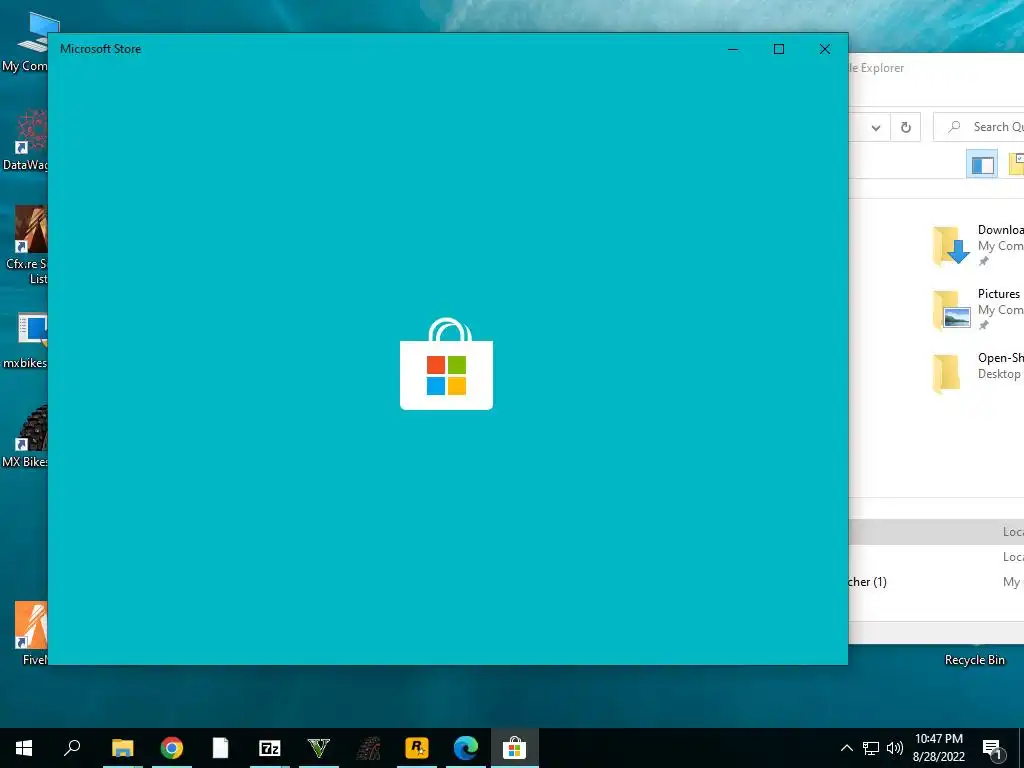
Task: Open the Pictures folder in File Explorer
Action: point(978,309)
